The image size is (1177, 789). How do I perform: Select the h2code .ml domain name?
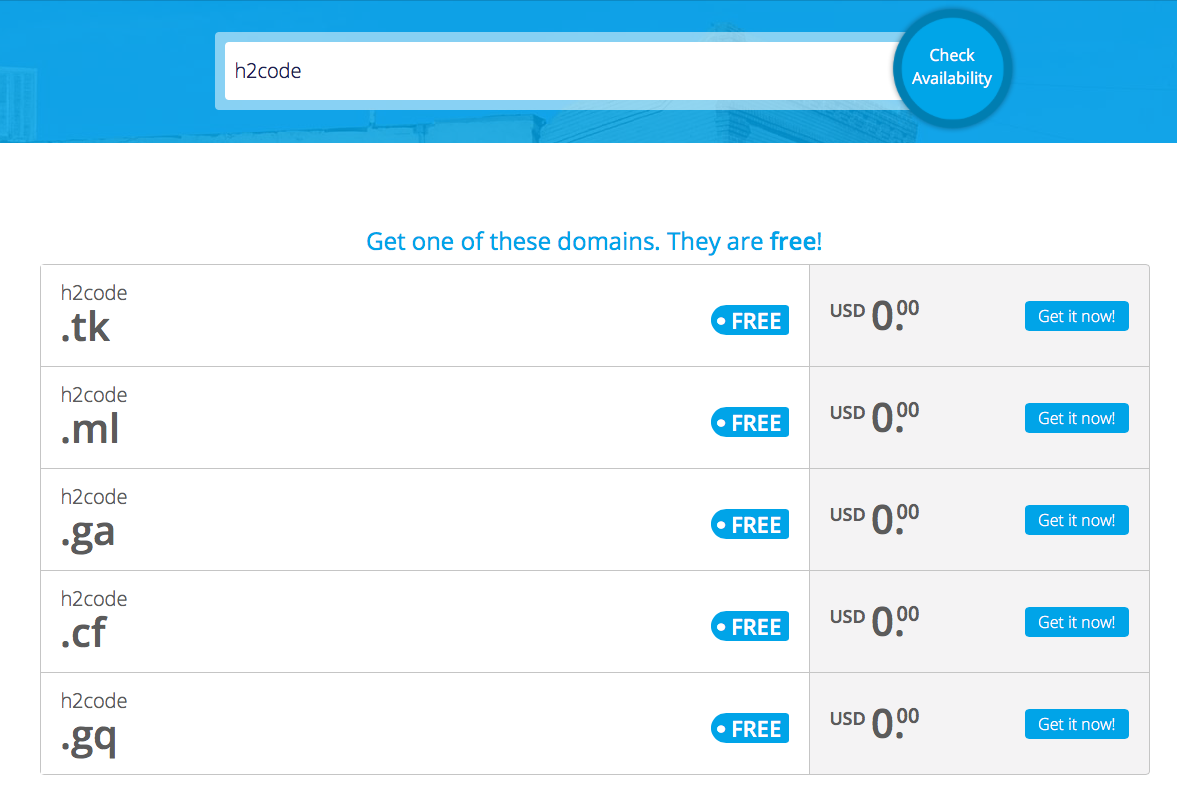[x=93, y=417]
